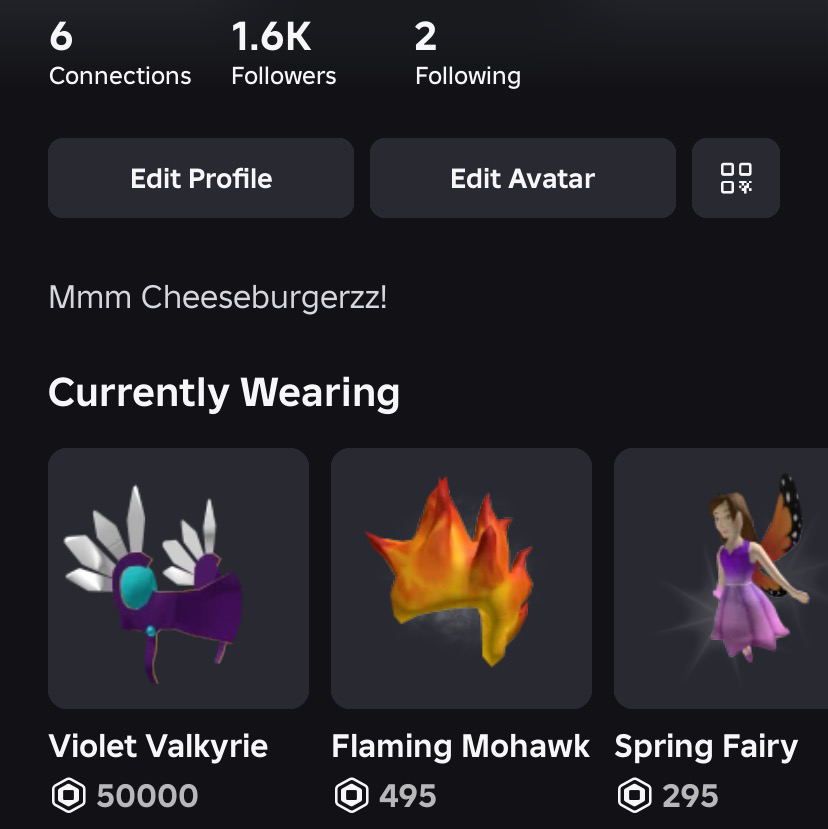Click the Mmm Cheeseburgerzz bio text
This screenshot has width=828, height=829.
click(217, 297)
